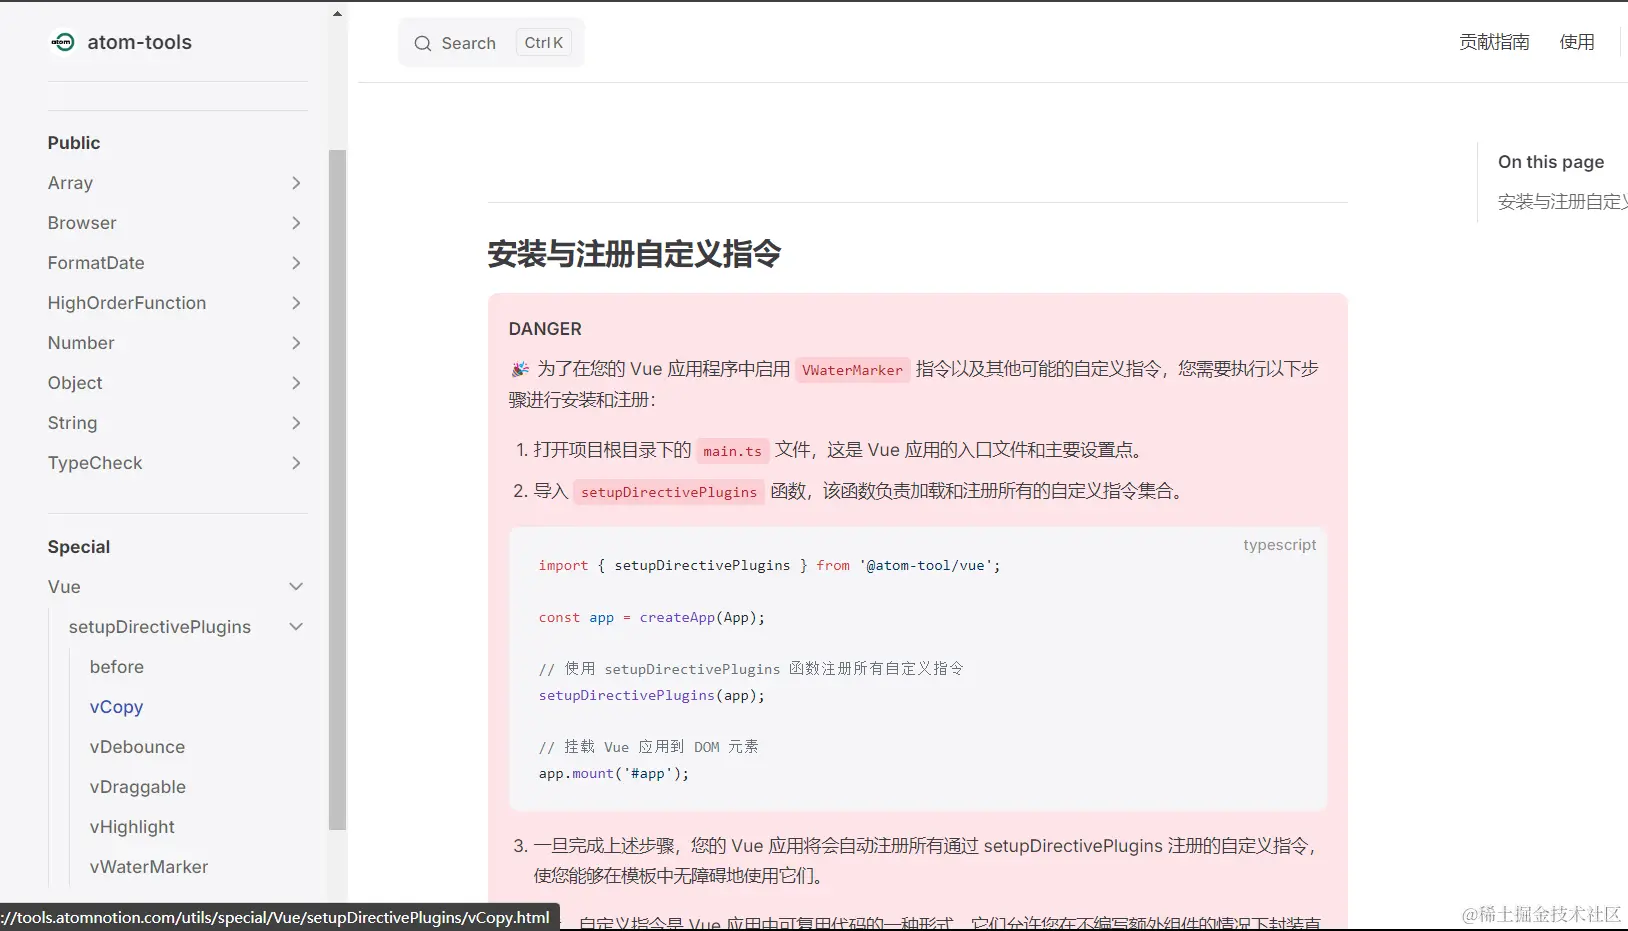
Task: Click the Public section heading
Action: 74,143
